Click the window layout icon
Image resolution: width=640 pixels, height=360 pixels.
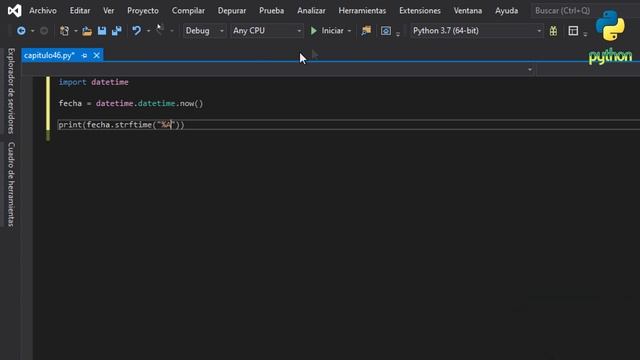[573, 31]
